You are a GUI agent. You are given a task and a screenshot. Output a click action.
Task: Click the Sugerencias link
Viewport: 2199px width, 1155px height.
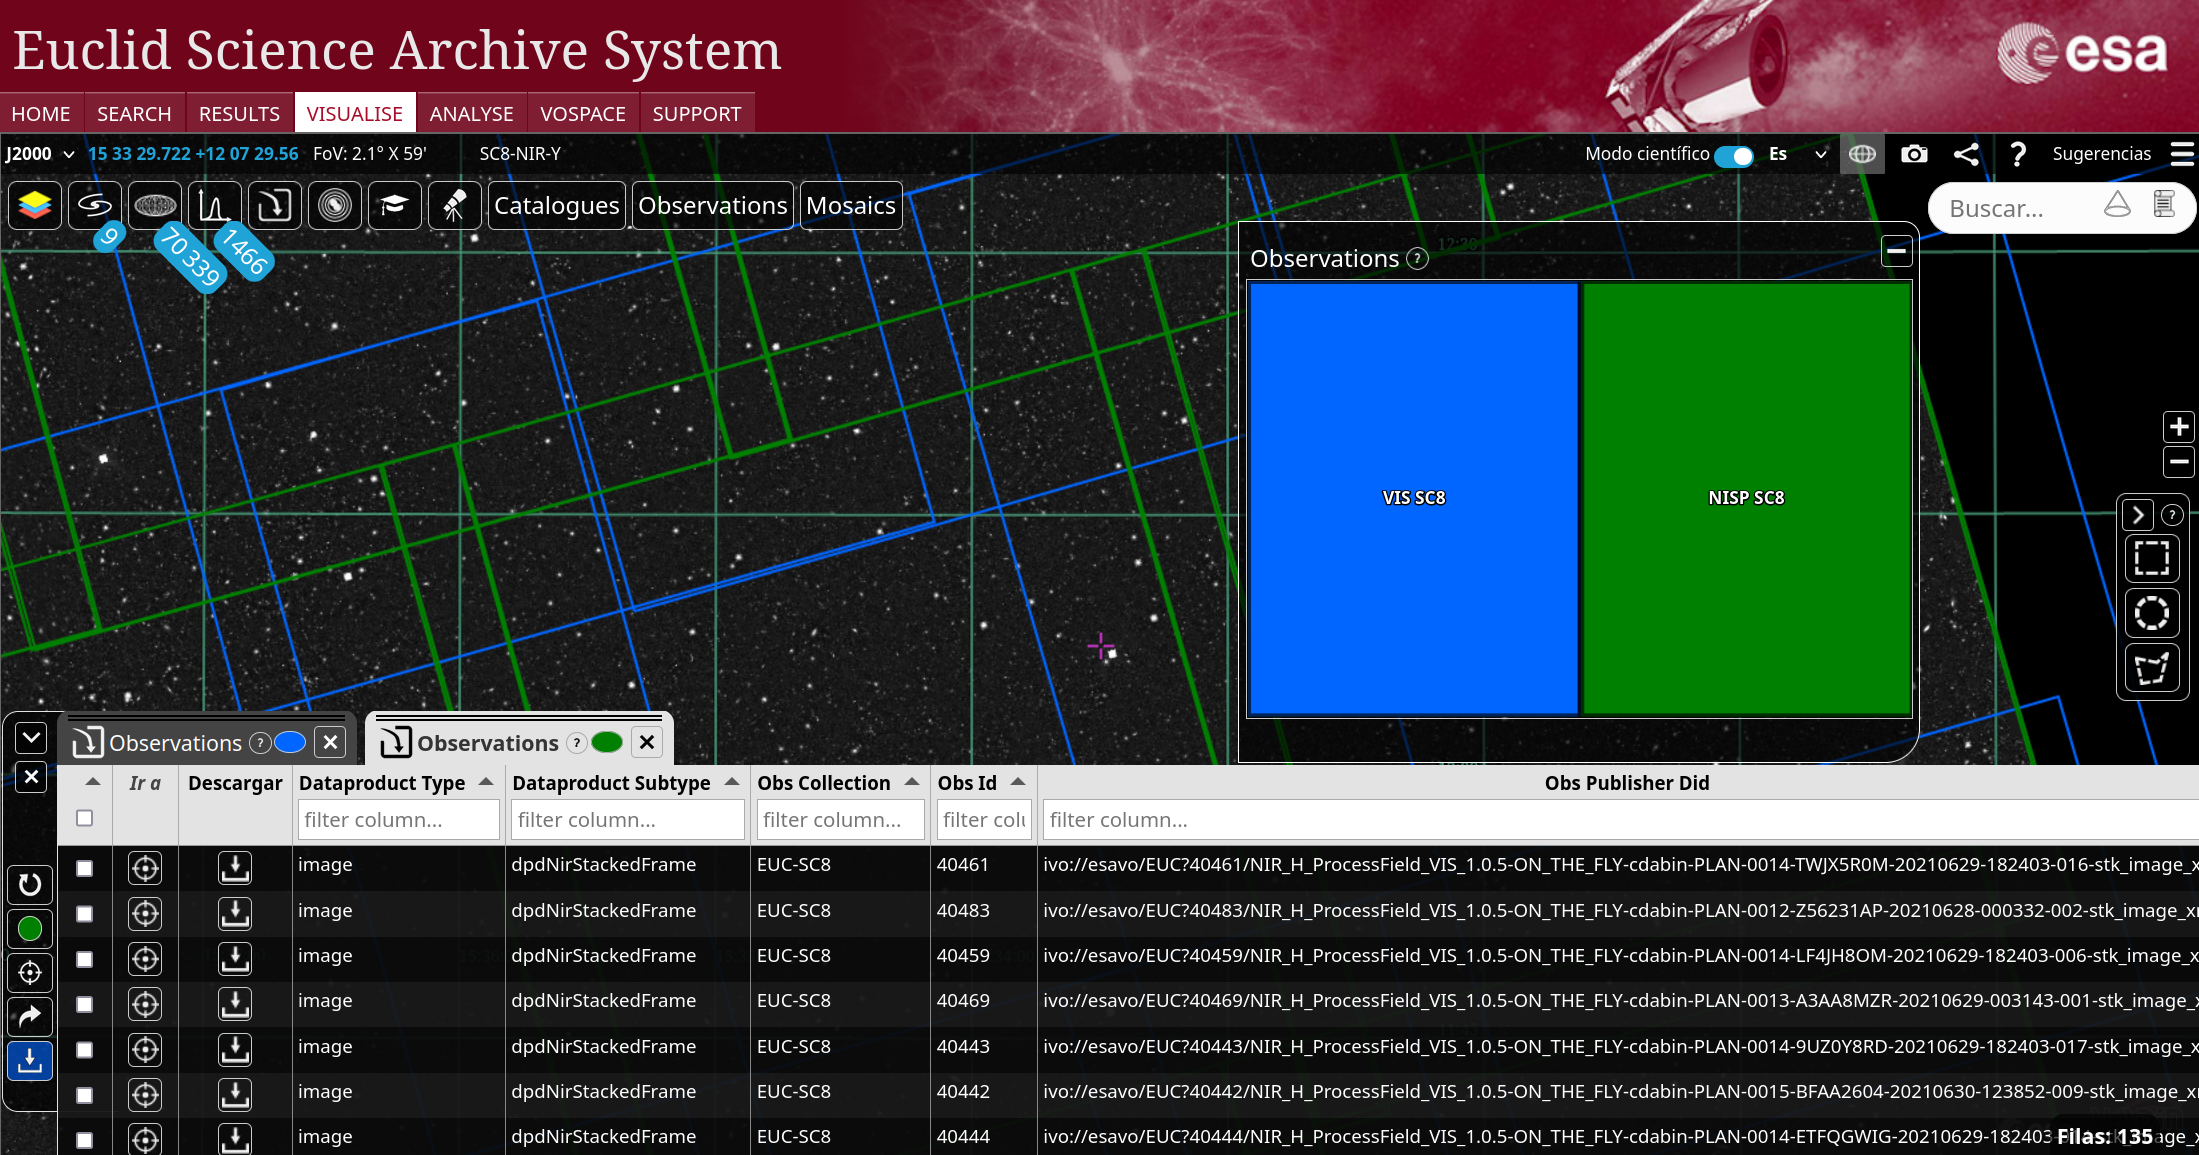click(x=2101, y=154)
